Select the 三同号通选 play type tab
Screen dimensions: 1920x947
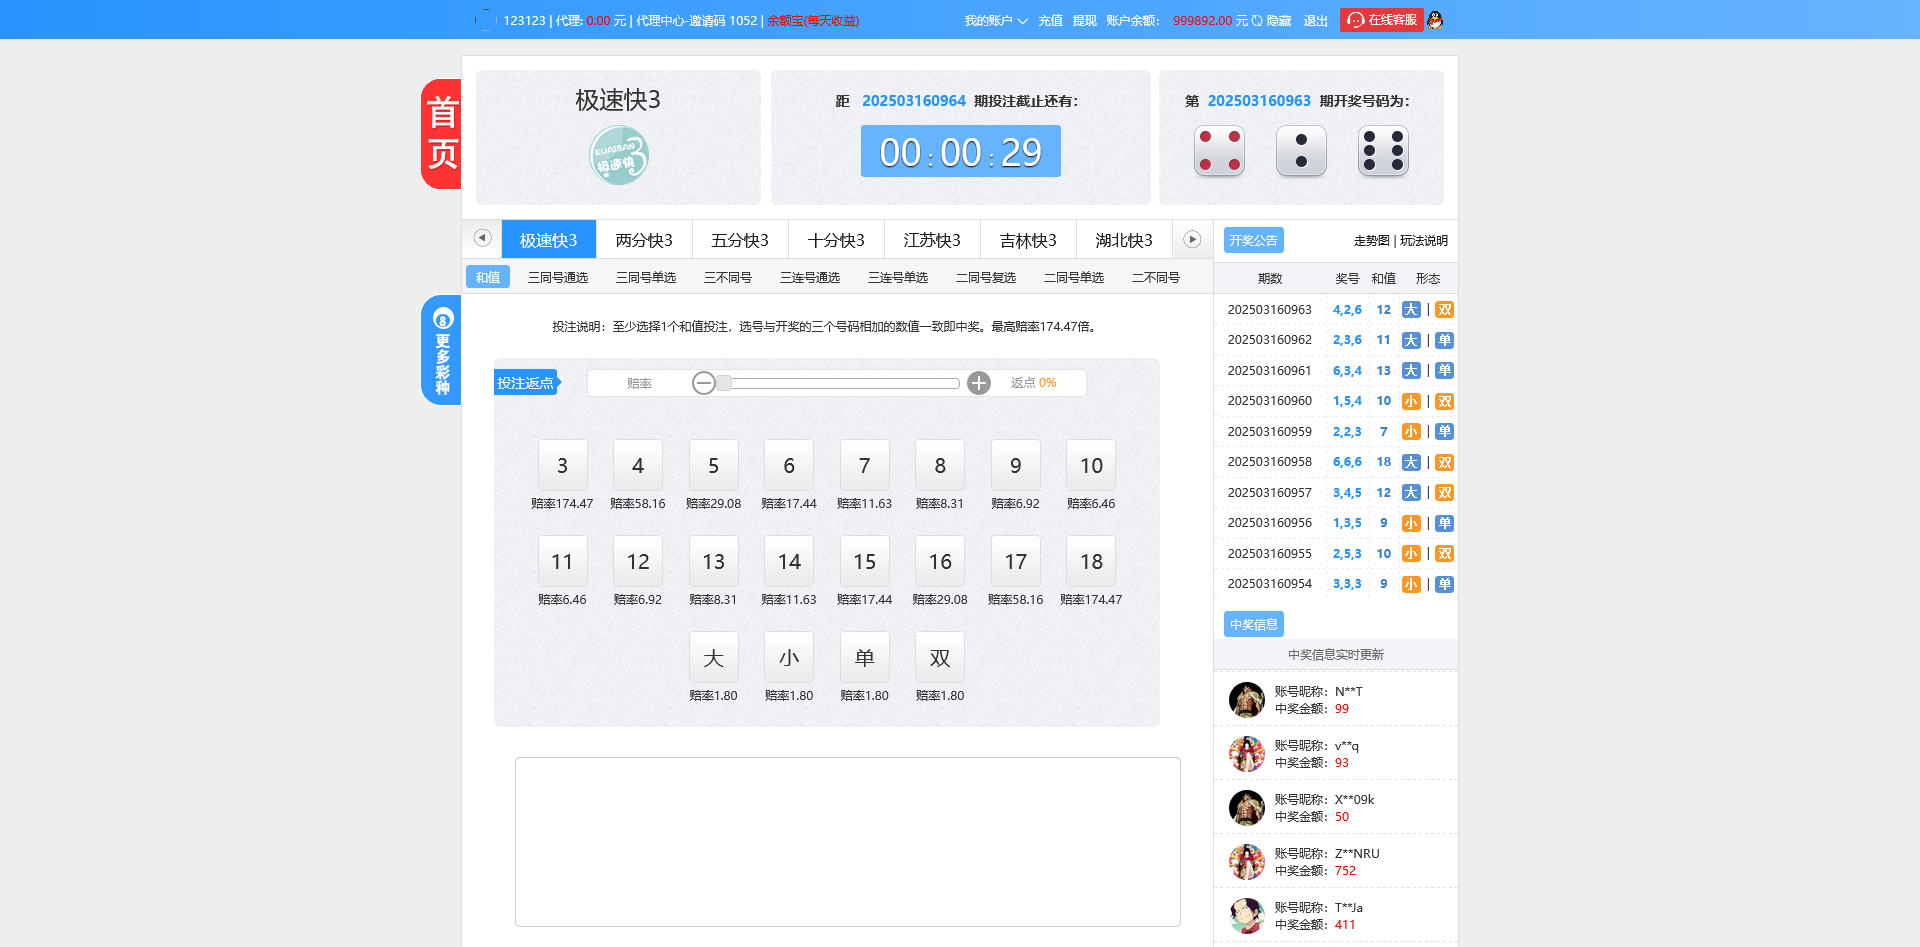coord(558,278)
